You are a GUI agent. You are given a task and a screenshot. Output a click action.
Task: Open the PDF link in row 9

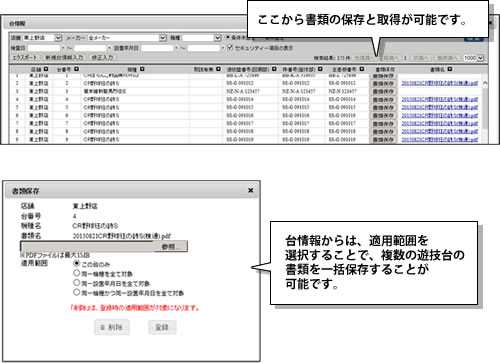(440, 139)
